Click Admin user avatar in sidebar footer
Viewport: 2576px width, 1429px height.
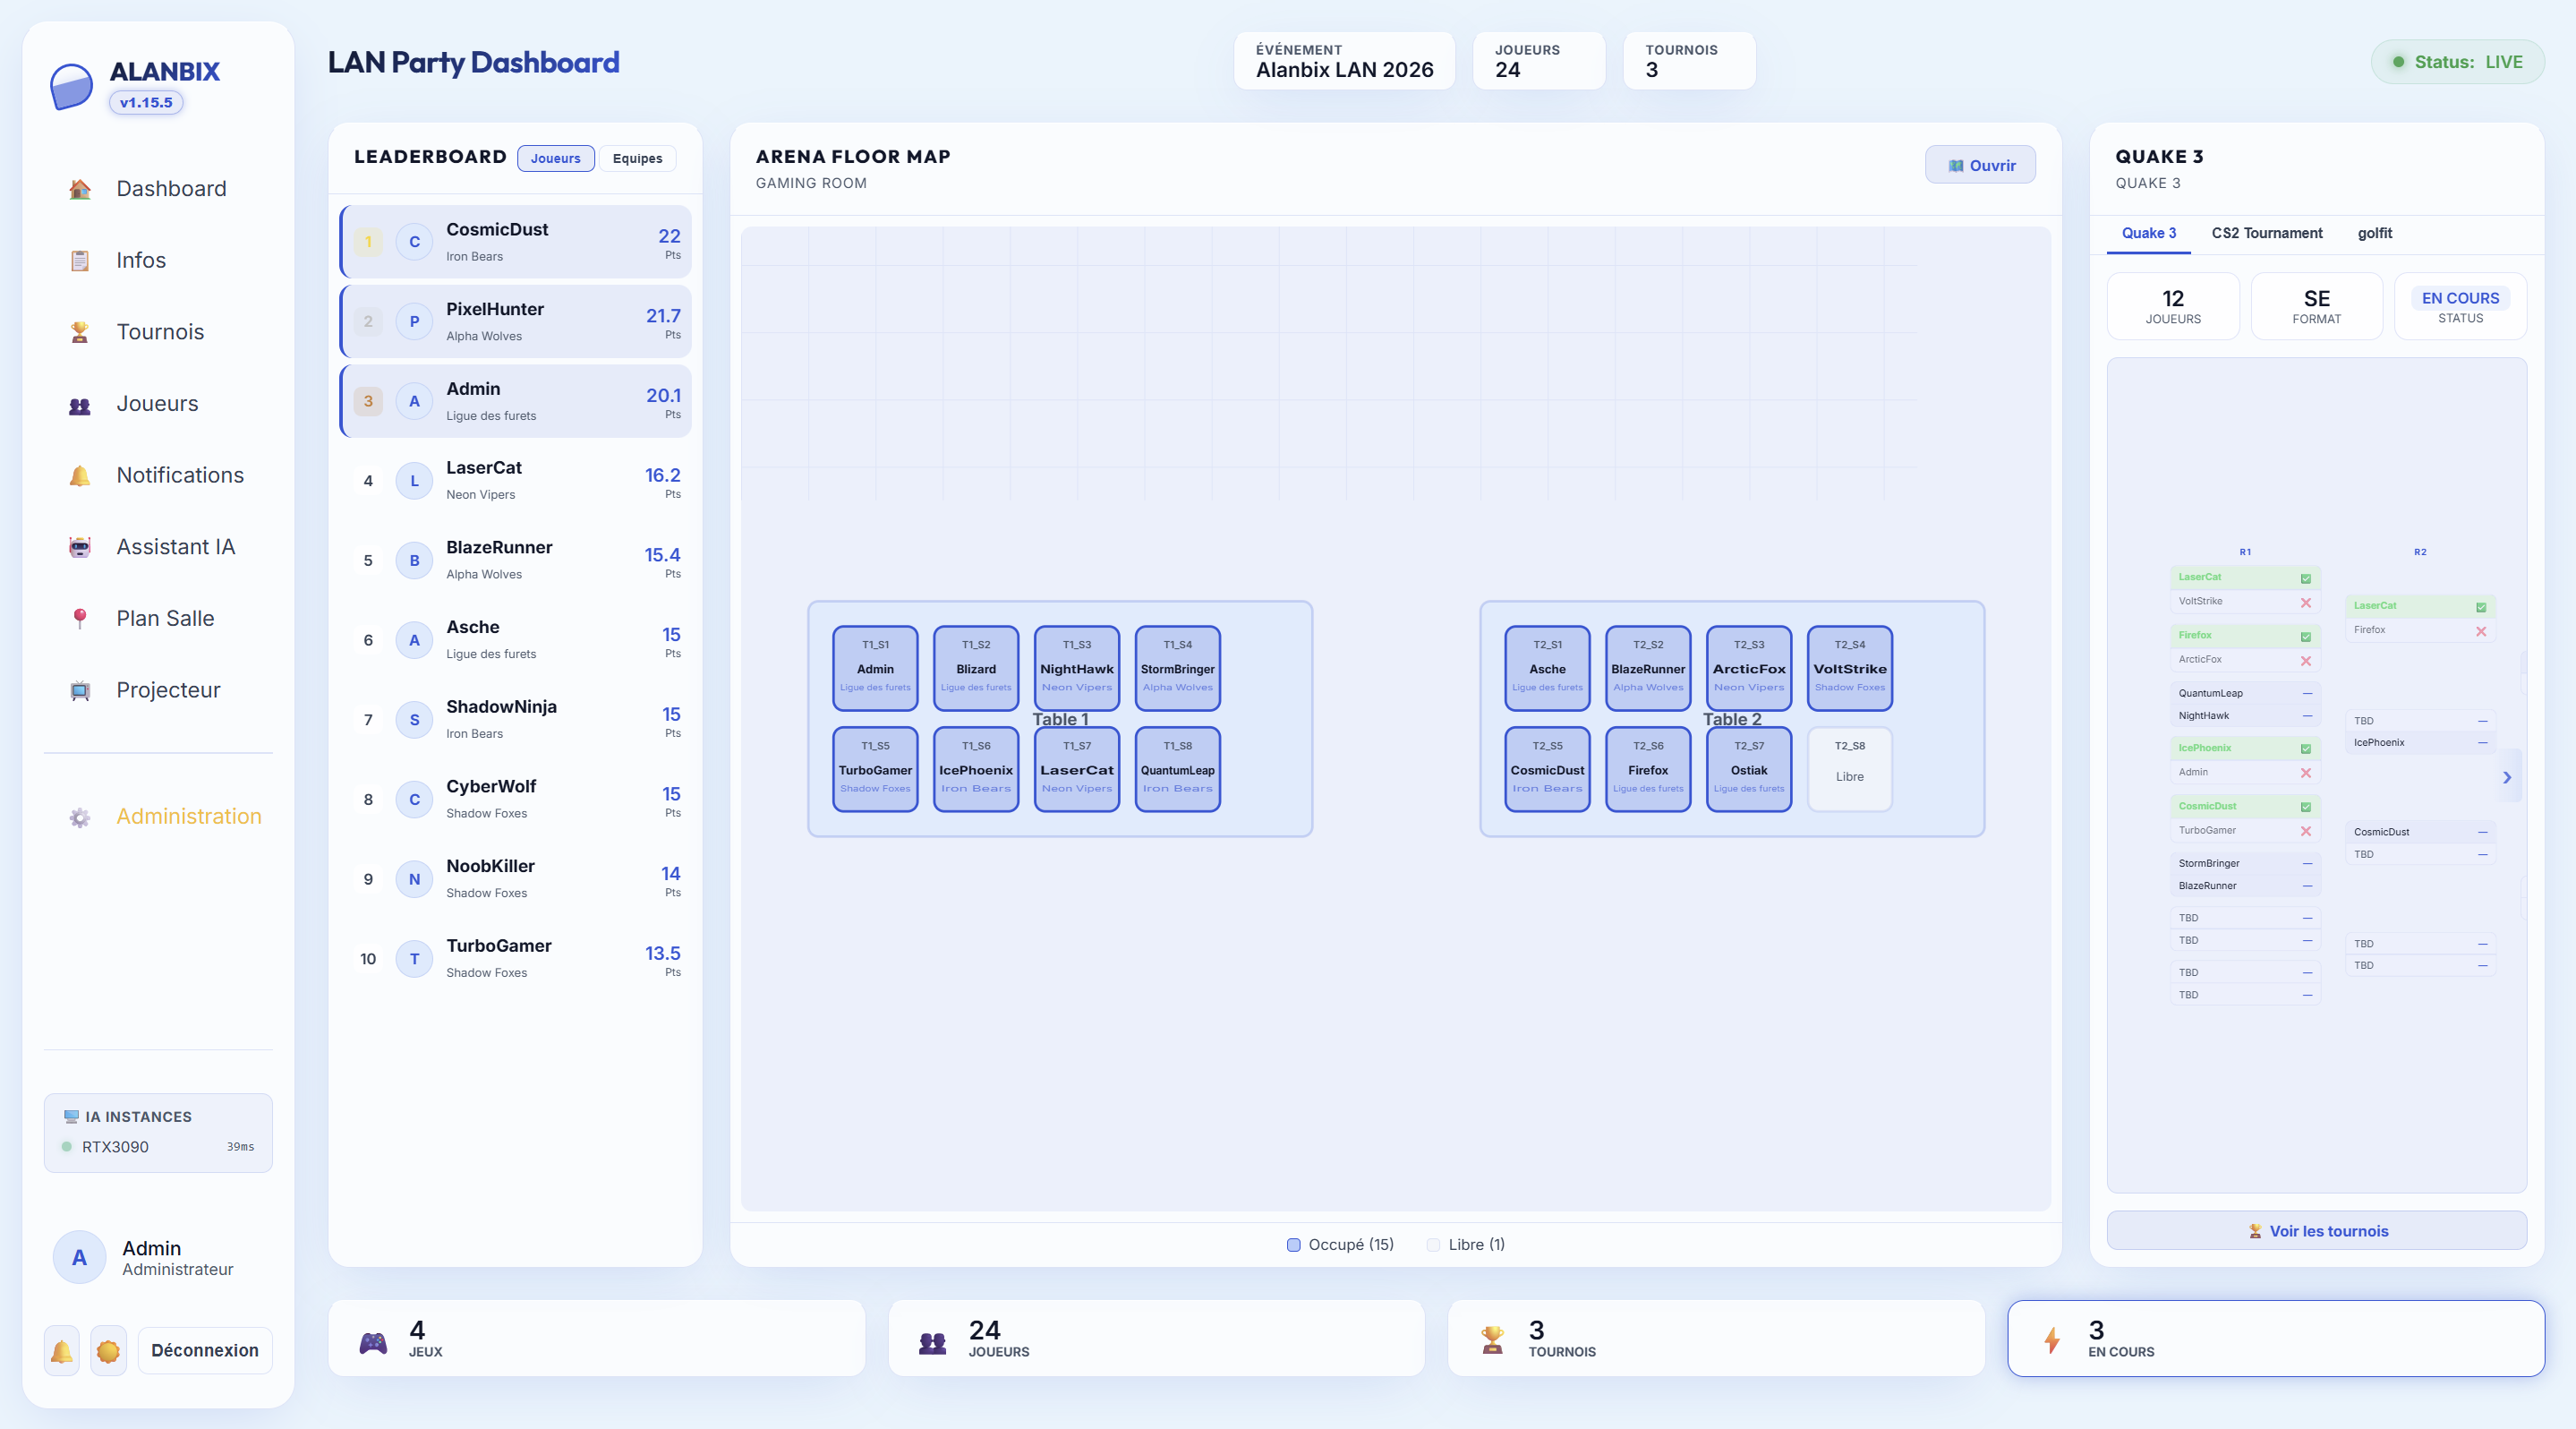tap(79, 1258)
